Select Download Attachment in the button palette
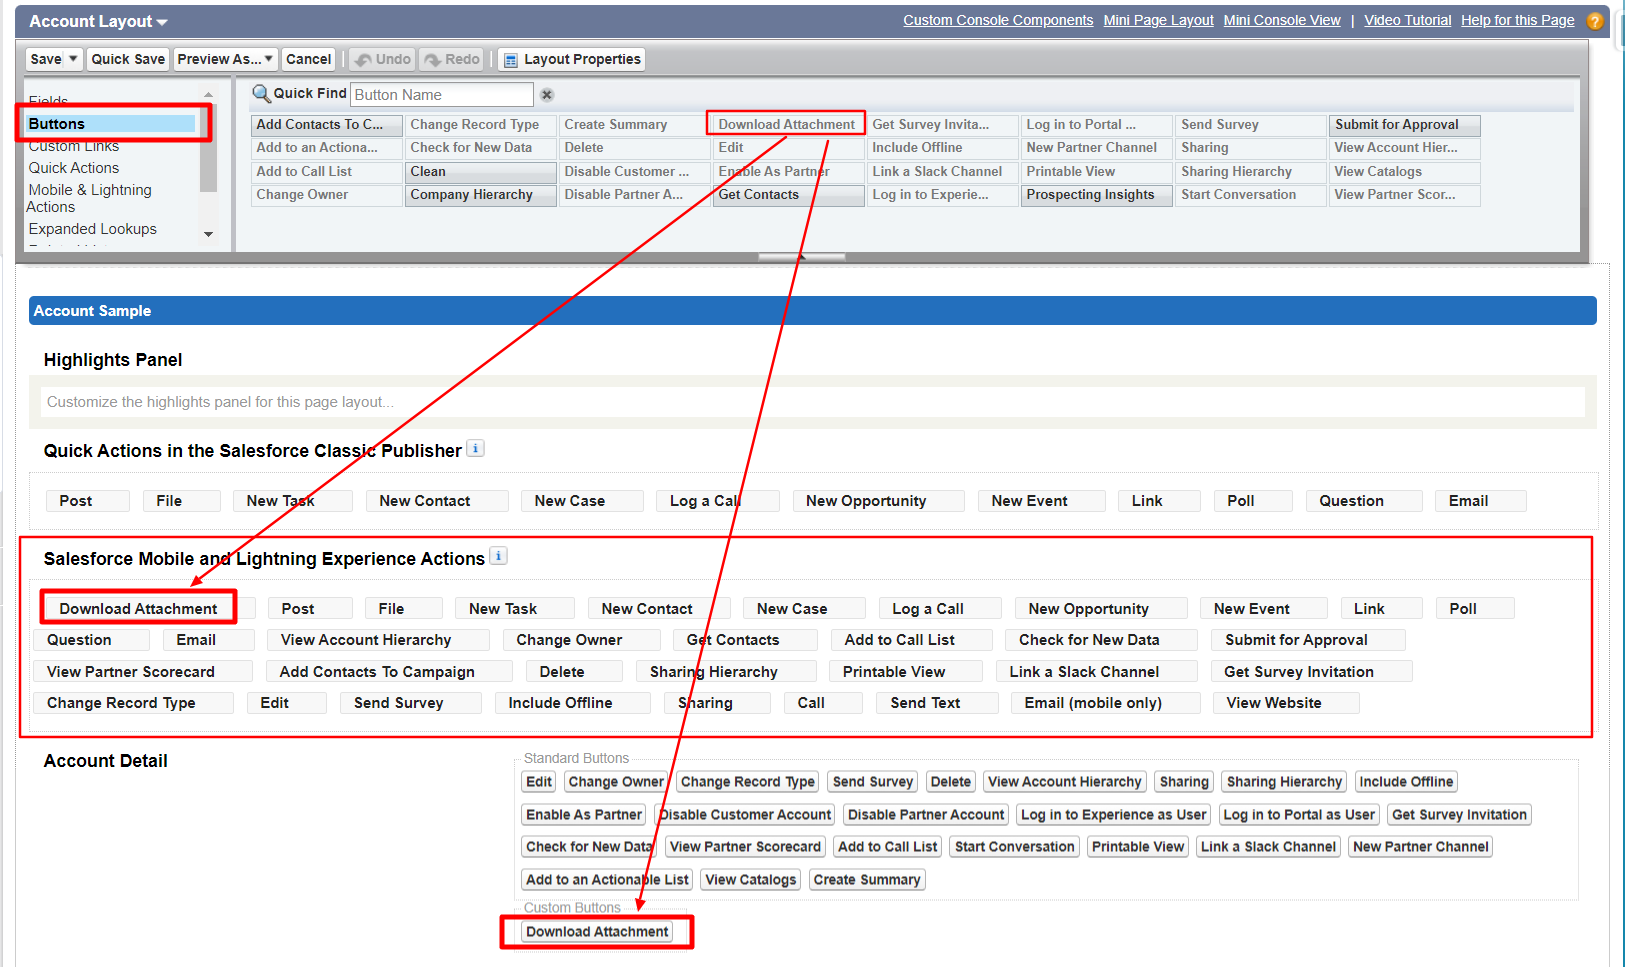Image resolution: width=1625 pixels, height=967 pixels. click(787, 125)
